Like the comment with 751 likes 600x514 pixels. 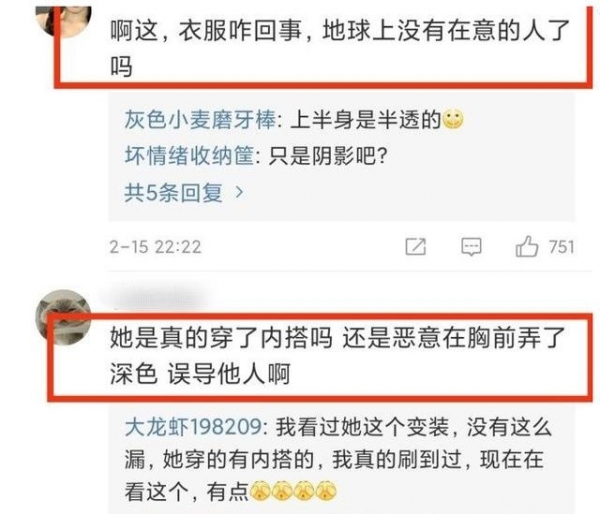527,246
